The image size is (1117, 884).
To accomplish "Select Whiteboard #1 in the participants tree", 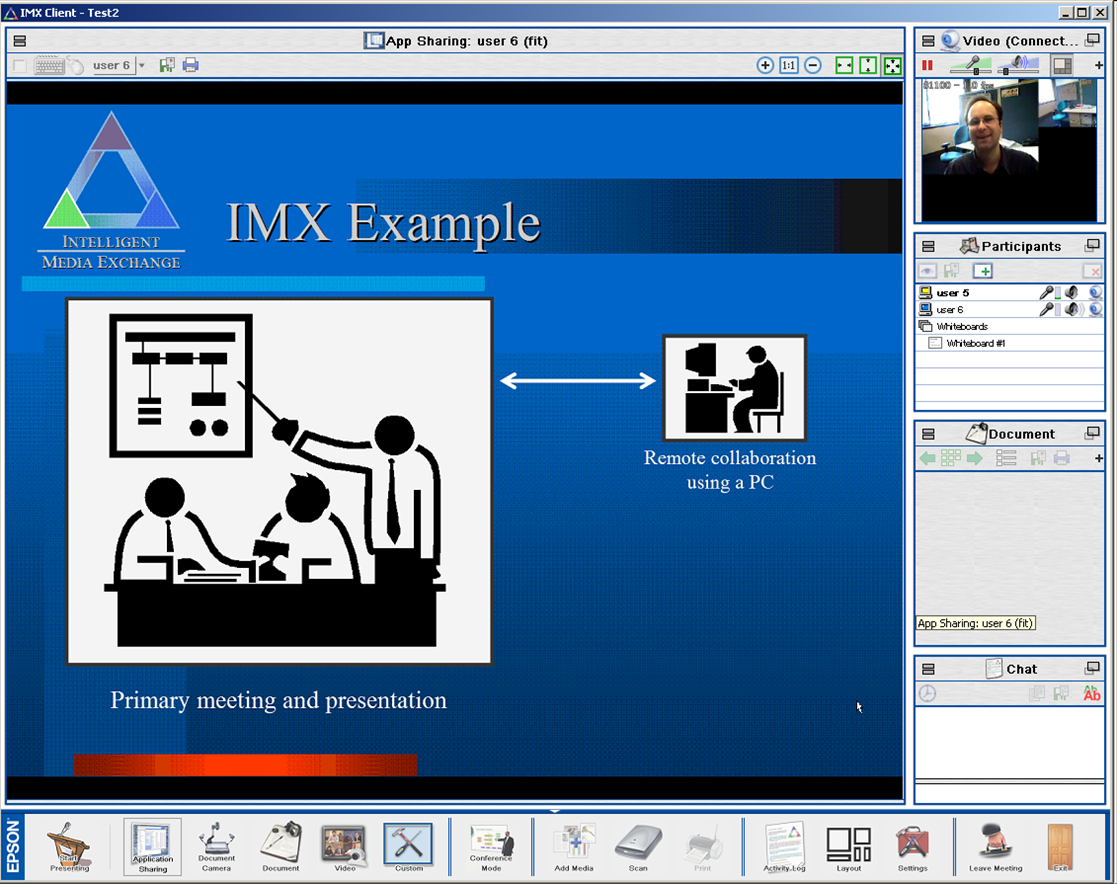I will (975, 343).
